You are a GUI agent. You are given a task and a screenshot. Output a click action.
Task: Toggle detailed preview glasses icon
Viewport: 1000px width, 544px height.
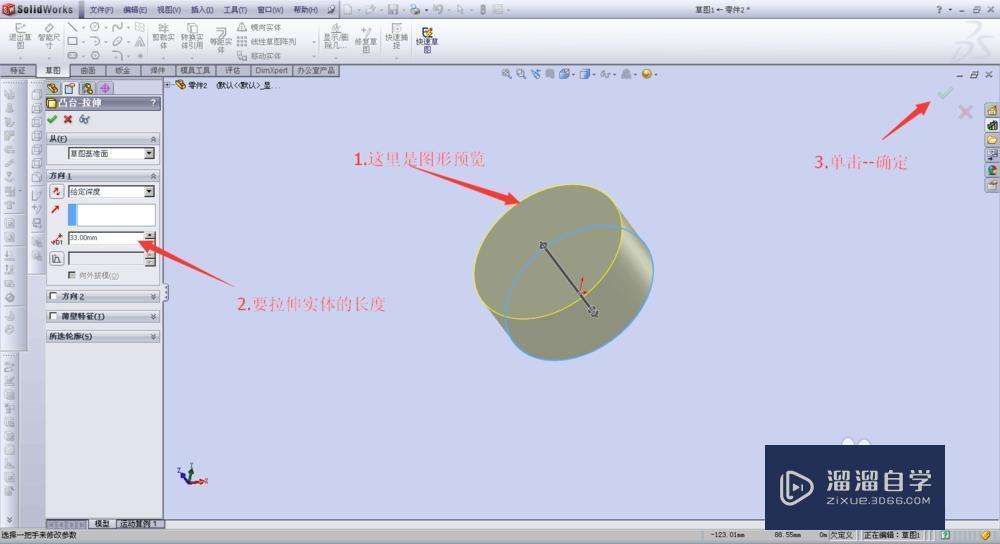coord(84,119)
